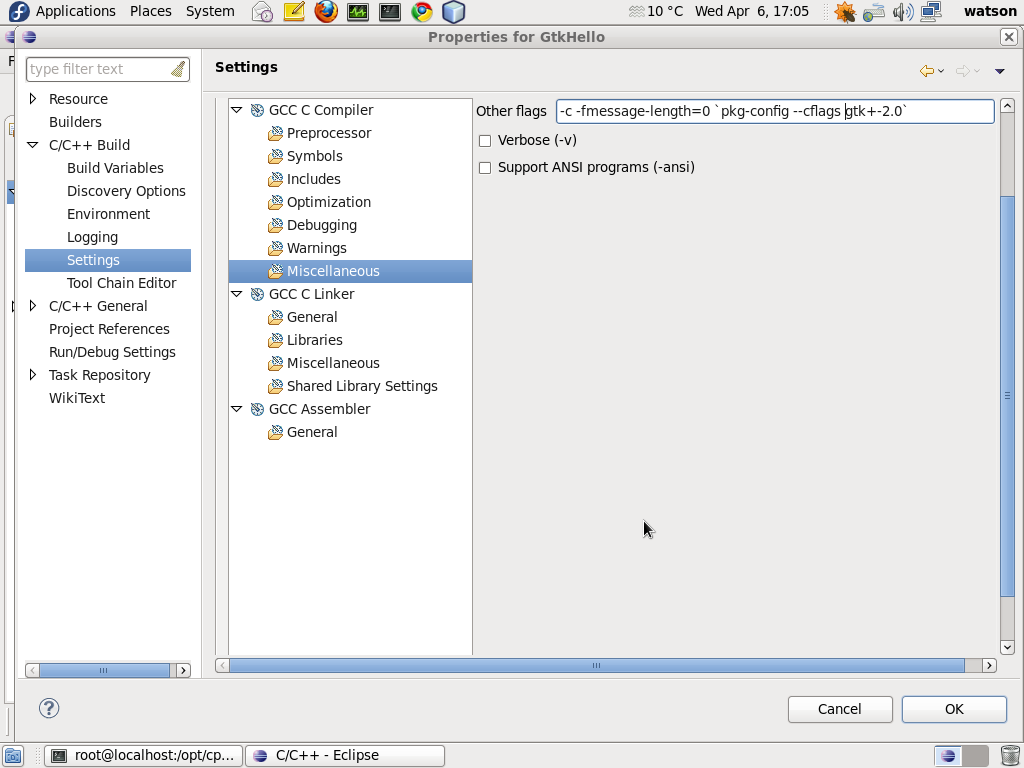Enable Verbose (-v) checkbox
The height and width of the screenshot is (768, 1024).
(x=485, y=141)
